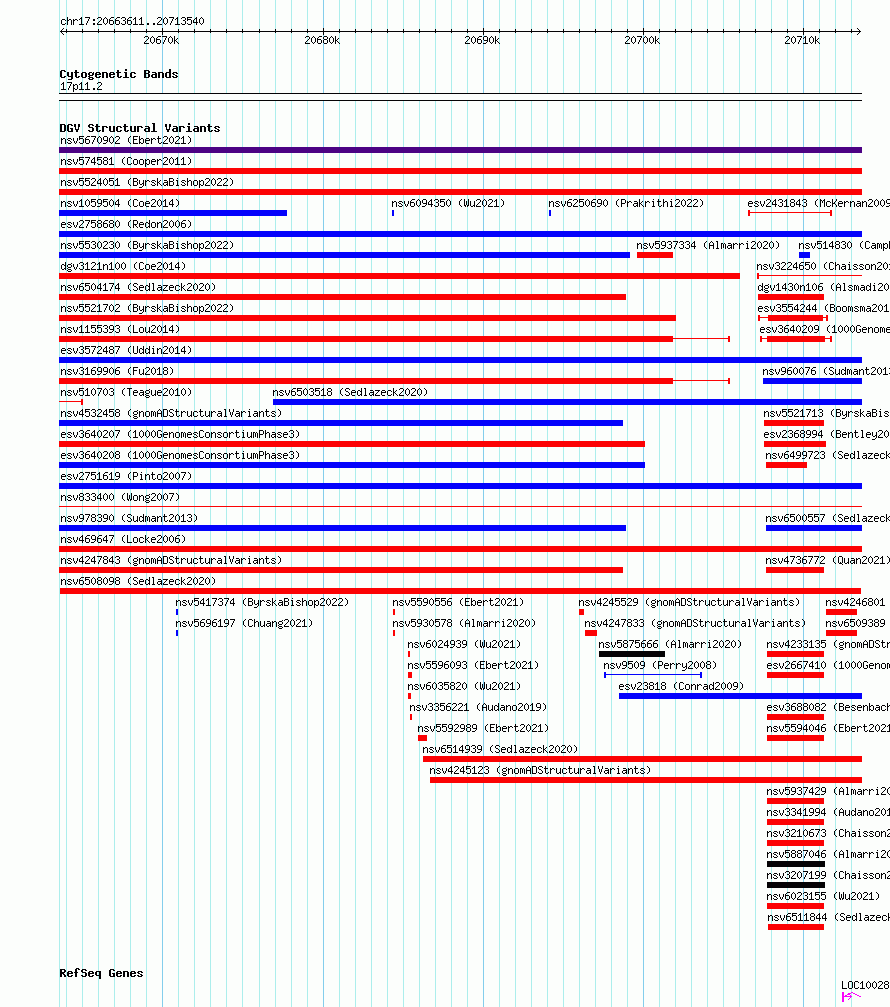Click the DGV Structural Variants track title

pos(140,128)
